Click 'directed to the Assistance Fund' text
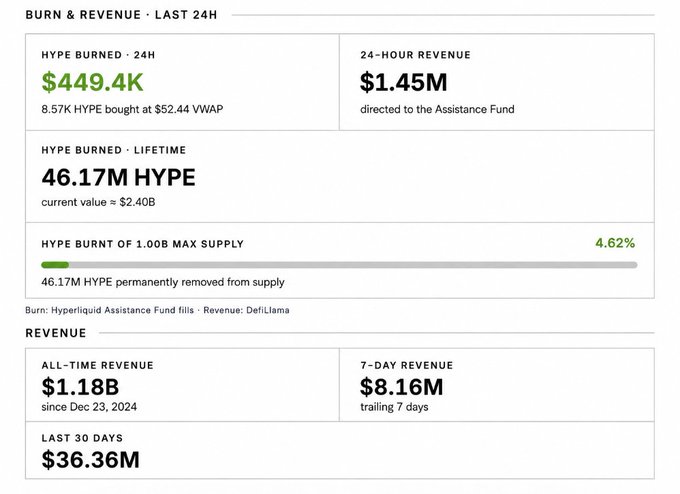Viewport: 680px width, 494px height. 437,109
